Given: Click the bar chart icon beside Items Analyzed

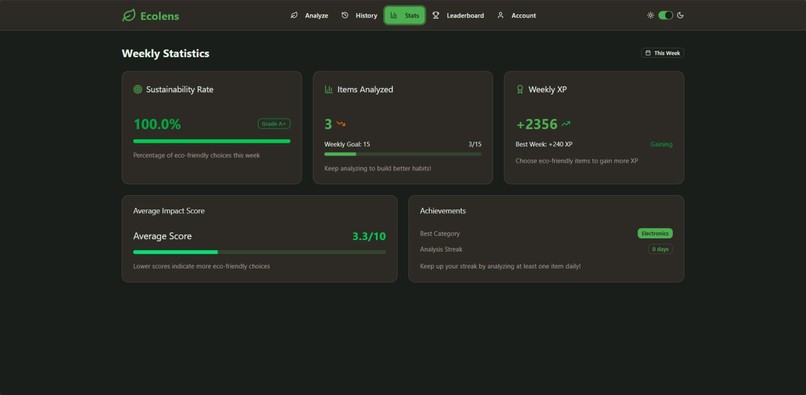Looking at the screenshot, I should click(x=328, y=89).
